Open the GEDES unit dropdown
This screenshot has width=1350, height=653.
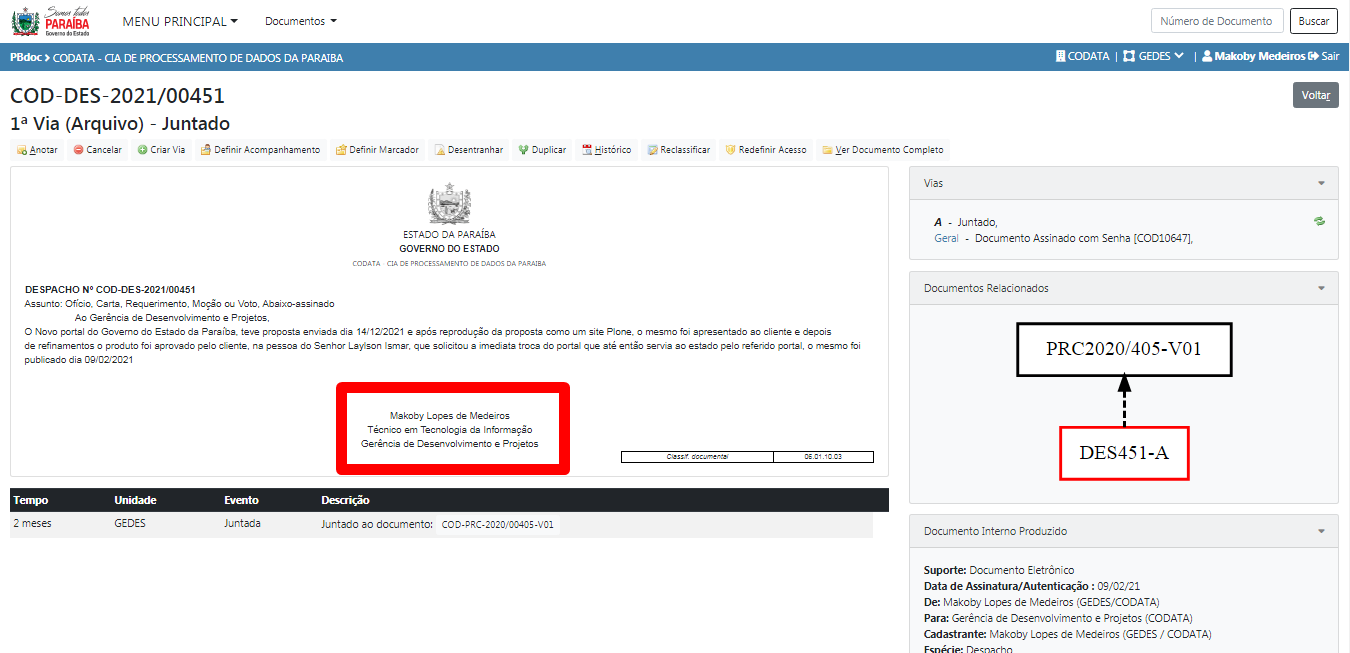point(1154,57)
